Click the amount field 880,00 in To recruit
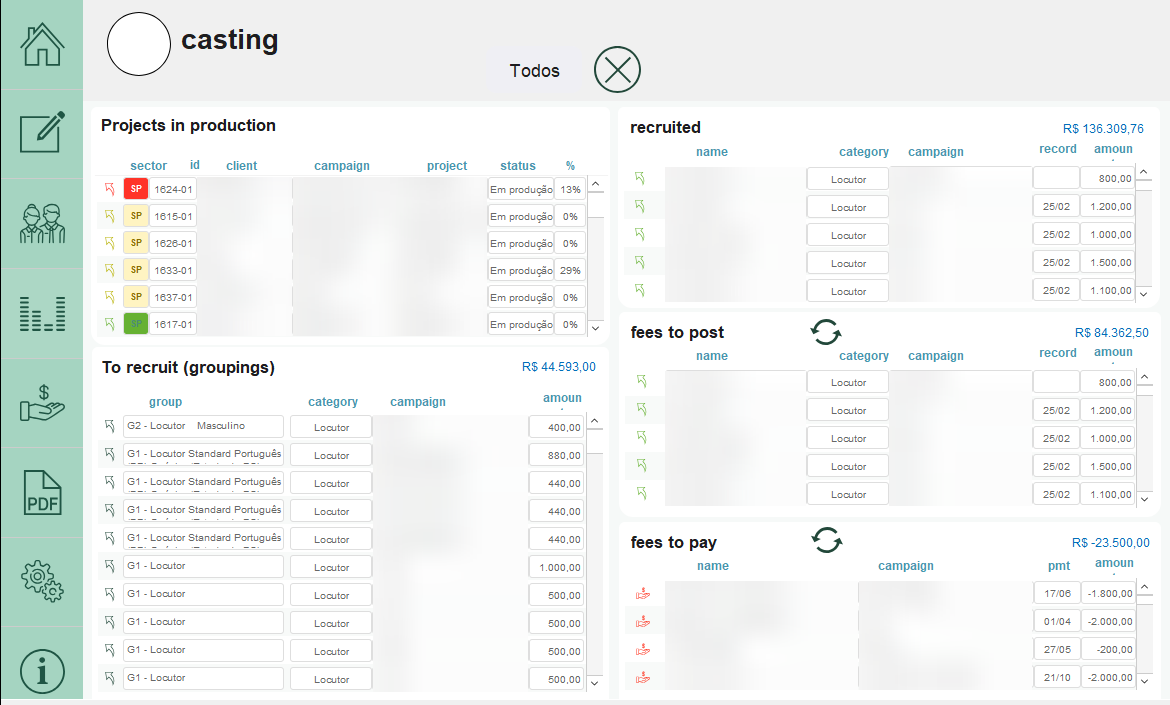Viewport: 1170px width, 705px height. (556, 455)
